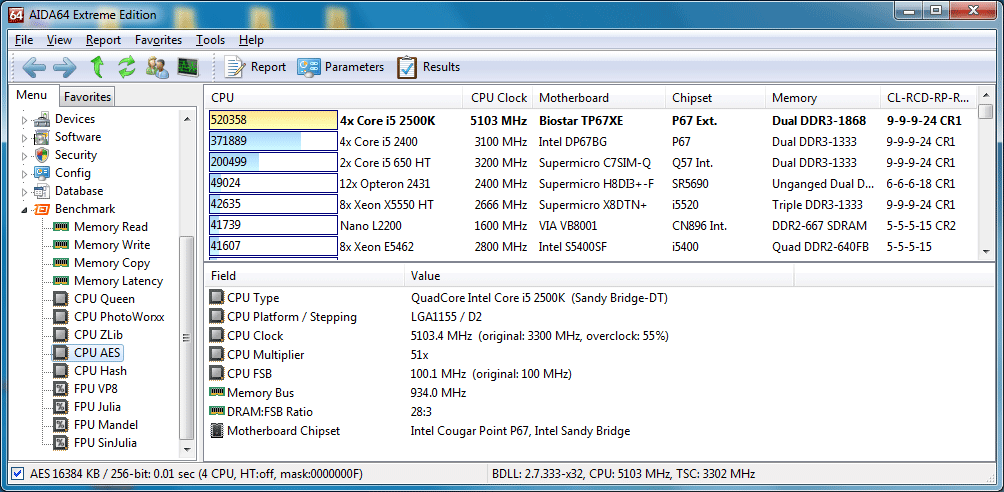Switch to the Favorites tab
Screen dimensions: 1004x492
pos(87,97)
